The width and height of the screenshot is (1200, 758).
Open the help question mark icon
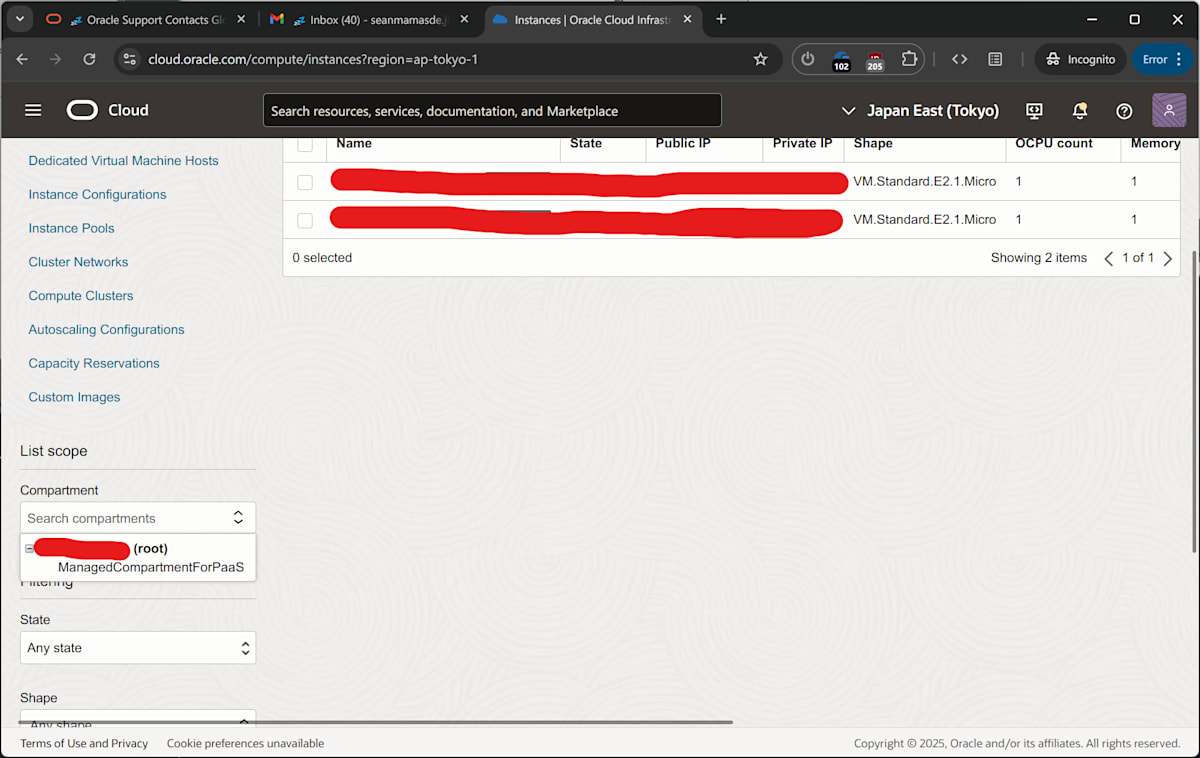click(1124, 110)
